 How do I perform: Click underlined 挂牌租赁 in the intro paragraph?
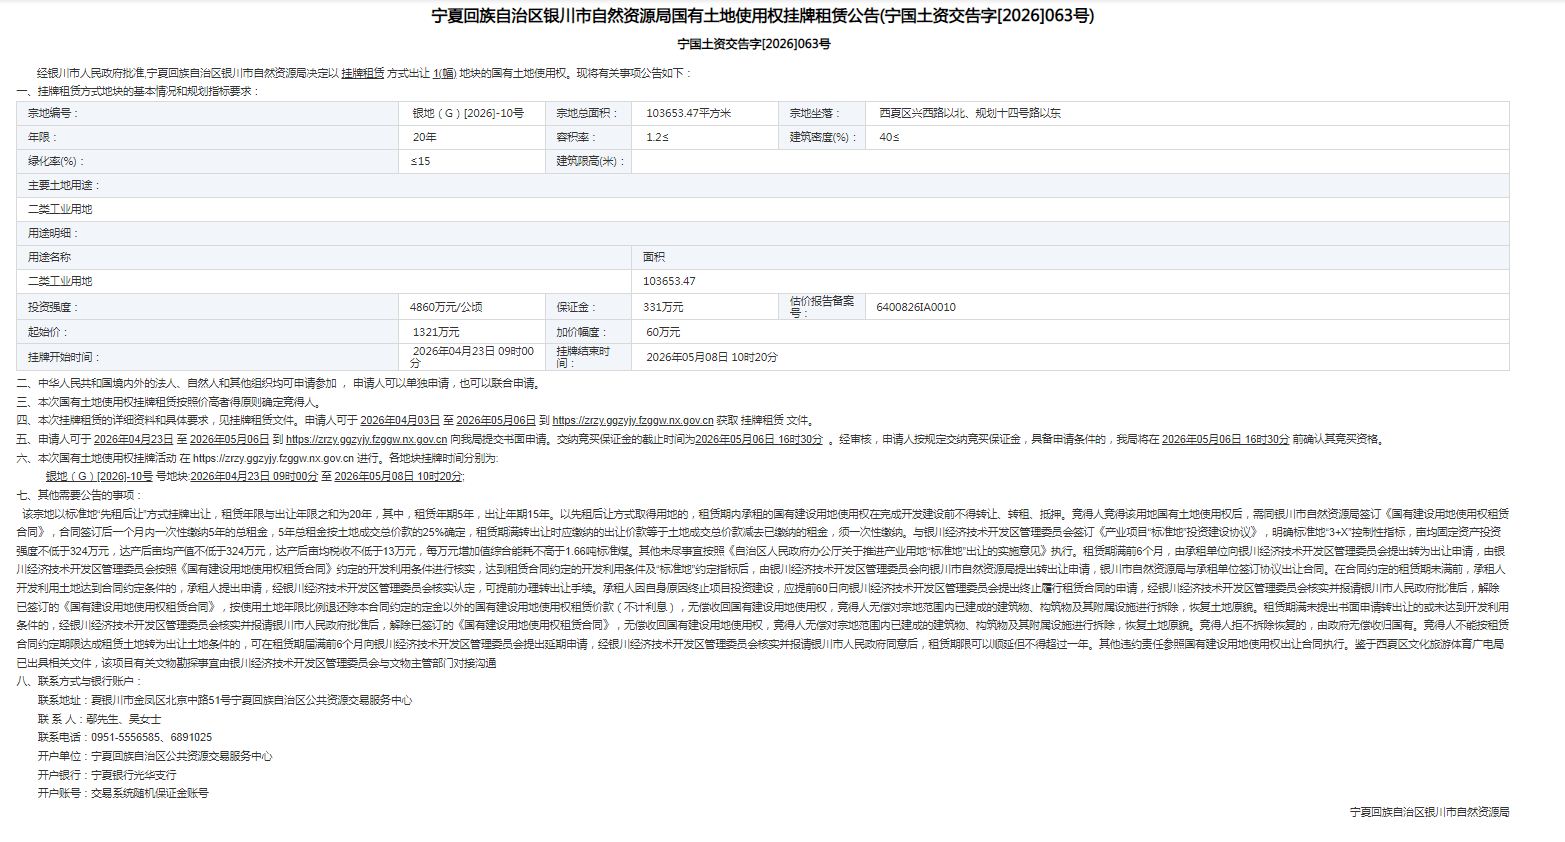click(x=362, y=74)
